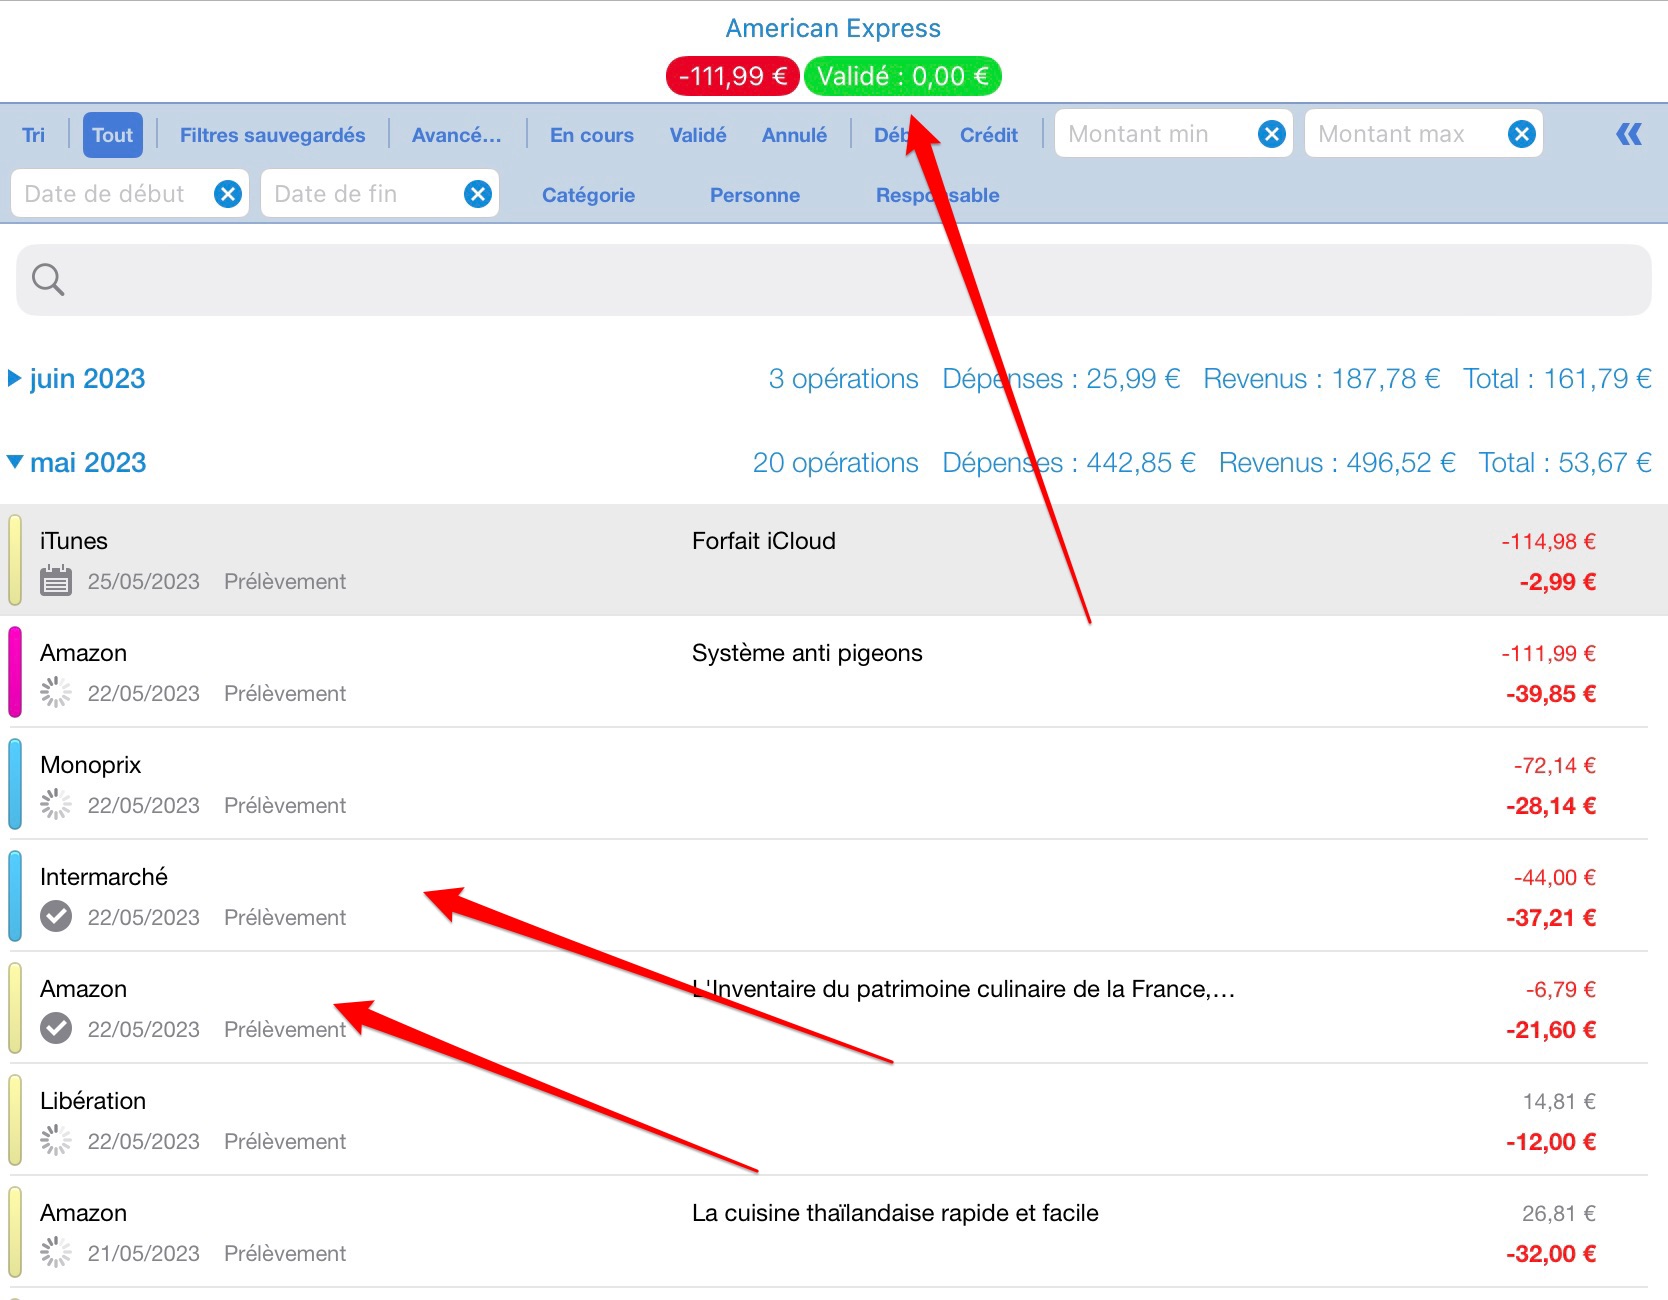This screenshot has height=1300, width=1668.
Task: Toggle validated checkmark on Intermarché operation
Action: (56, 917)
